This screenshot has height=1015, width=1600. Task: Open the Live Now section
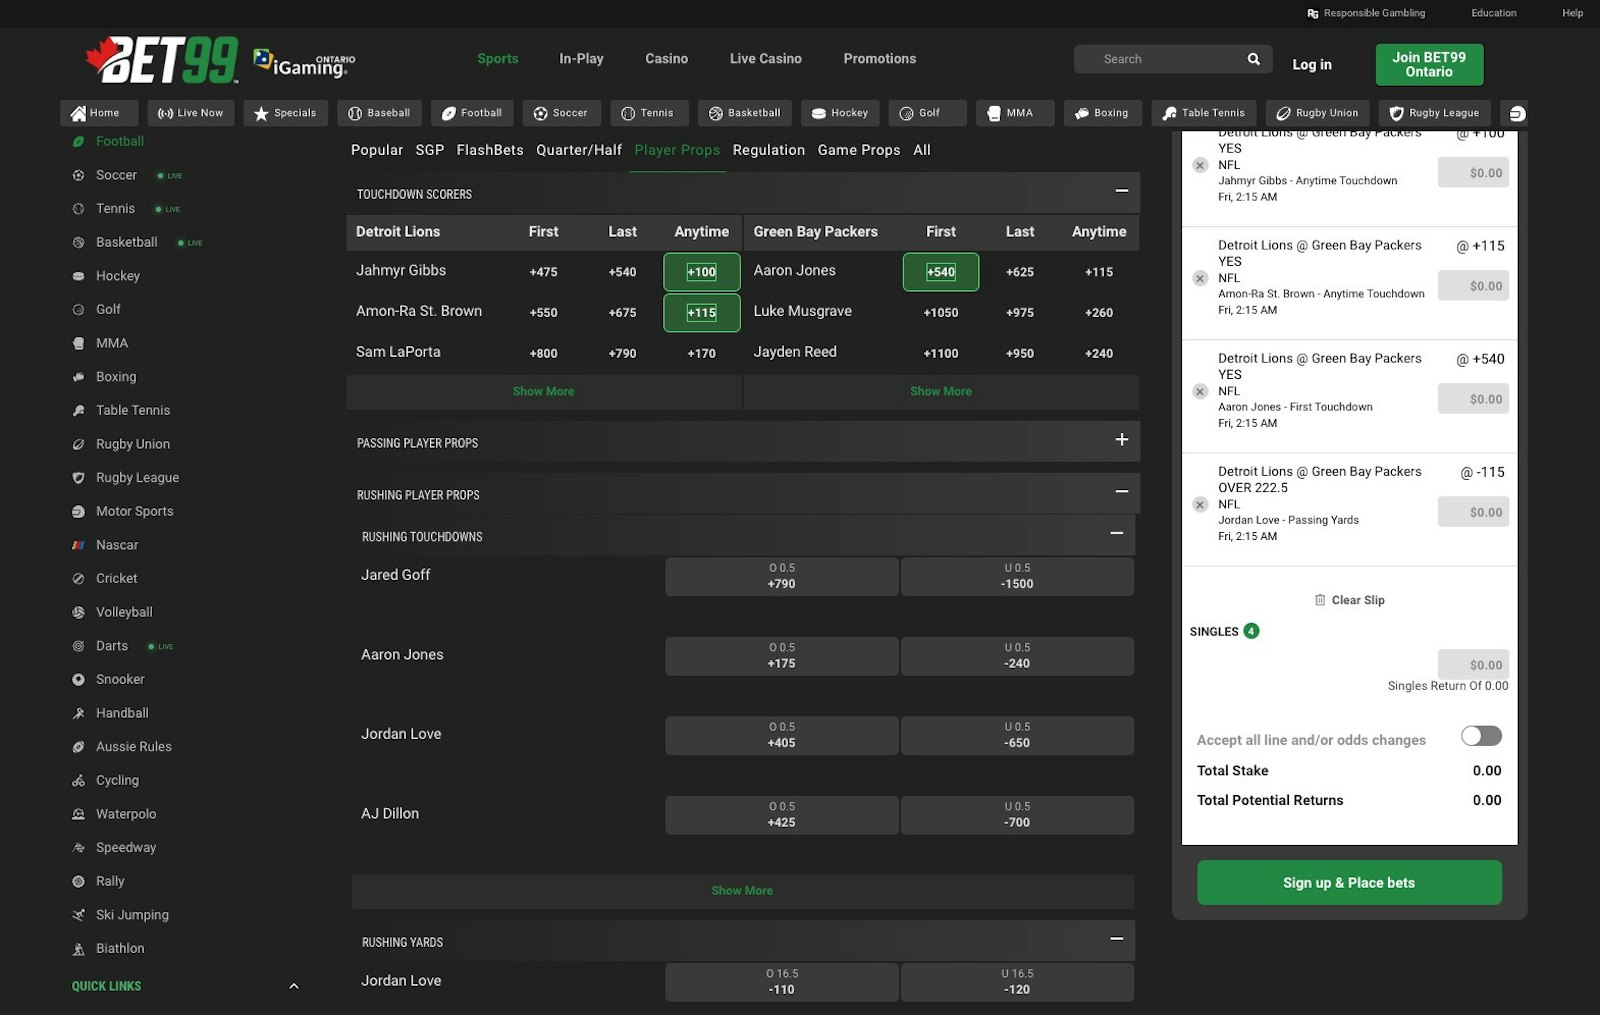190,113
